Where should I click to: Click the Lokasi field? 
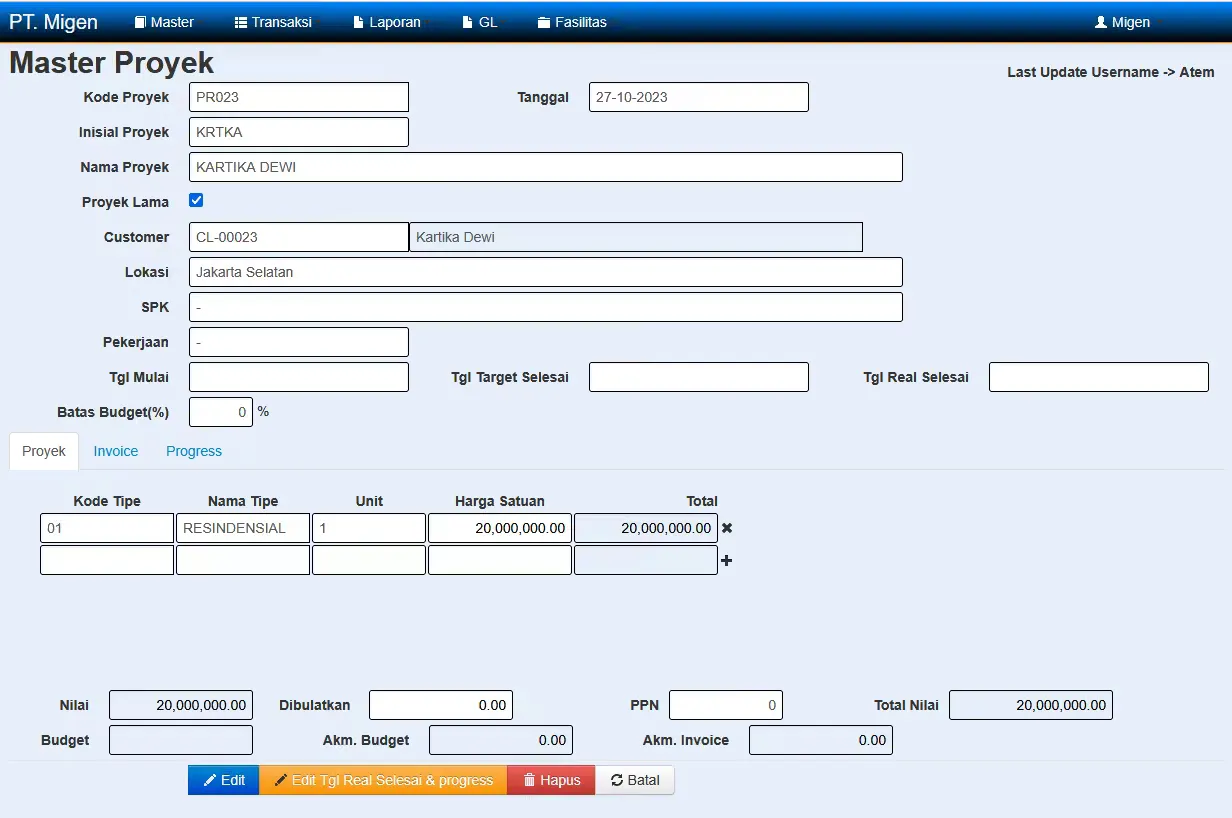[x=546, y=272]
